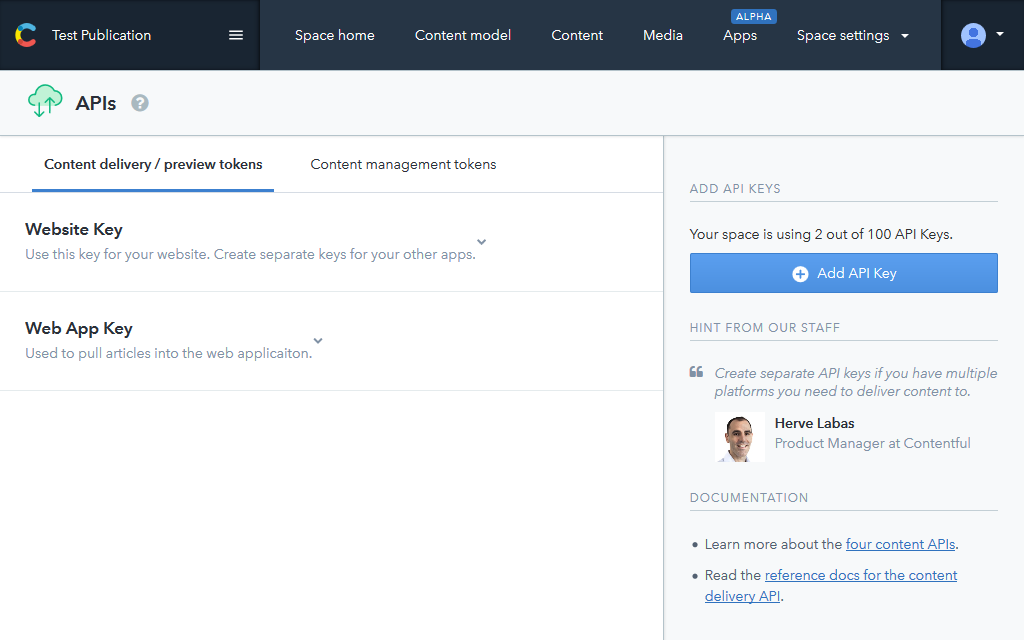Click the ALPHA badge above Apps
This screenshot has height=640, width=1024.
pos(754,16)
